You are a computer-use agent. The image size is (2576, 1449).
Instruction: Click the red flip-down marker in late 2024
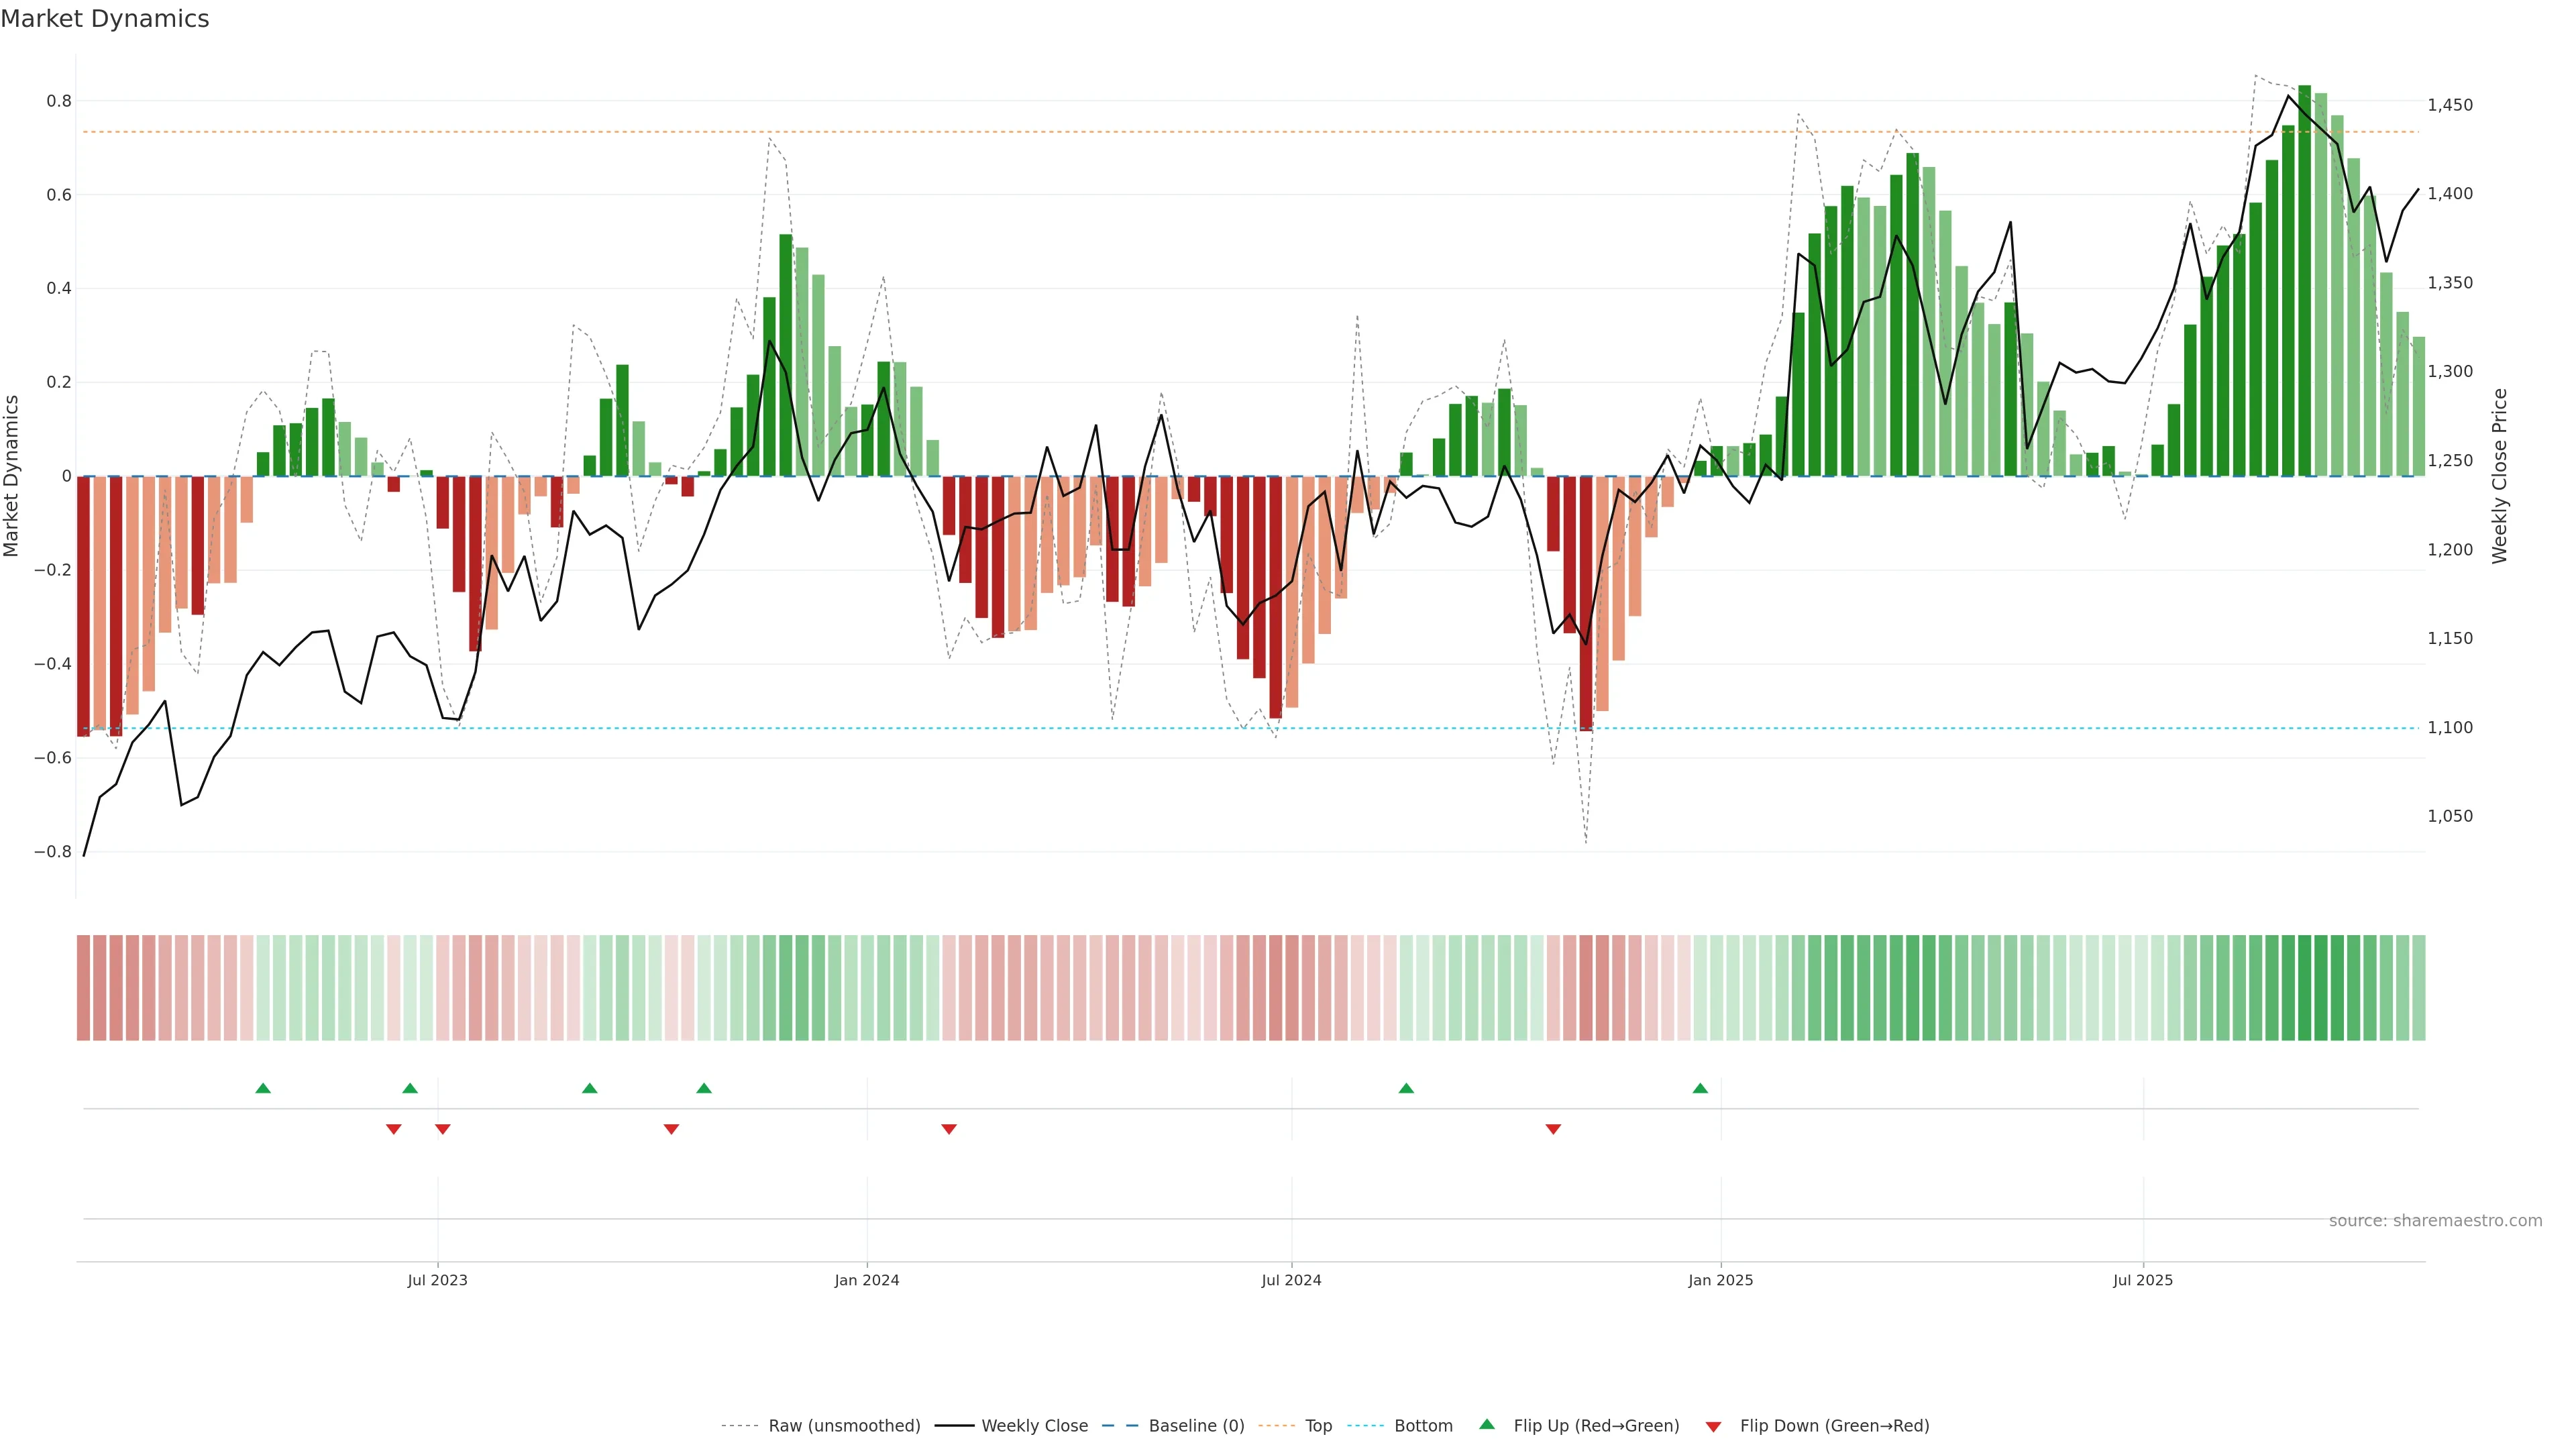[1553, 1129]
